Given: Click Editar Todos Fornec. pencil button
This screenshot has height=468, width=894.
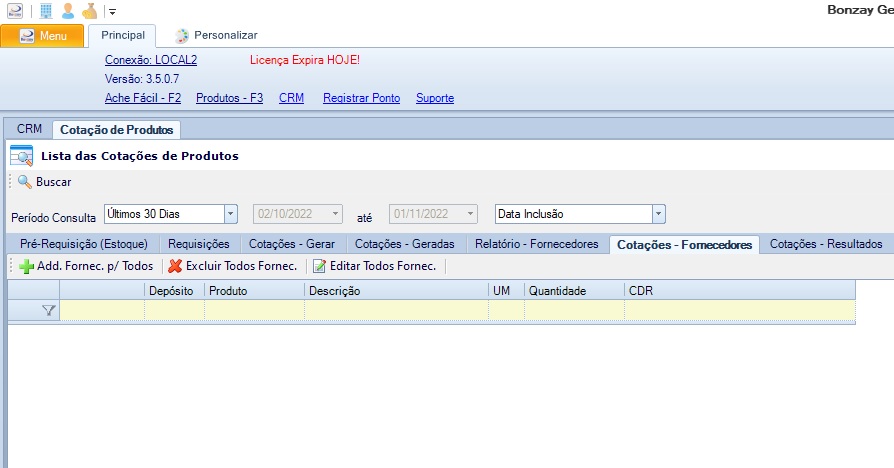Looking at the screenshot, I should tap(375, 266).
